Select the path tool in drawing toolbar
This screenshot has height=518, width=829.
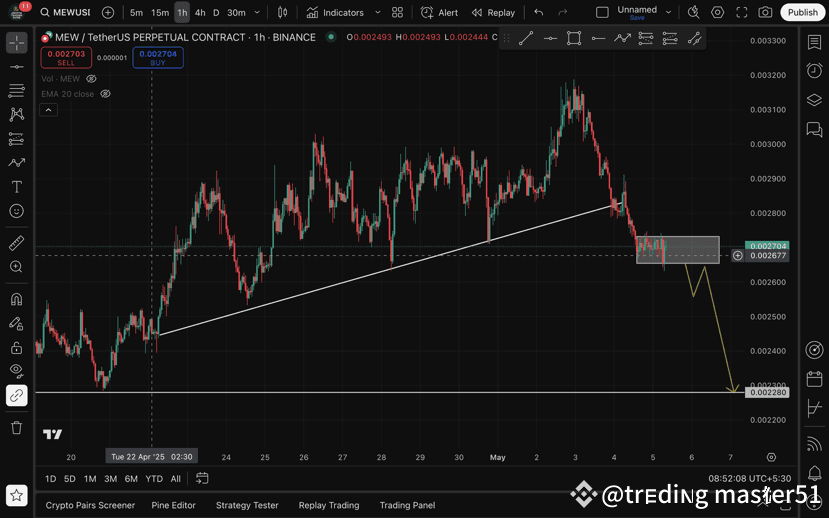(622, 38)
